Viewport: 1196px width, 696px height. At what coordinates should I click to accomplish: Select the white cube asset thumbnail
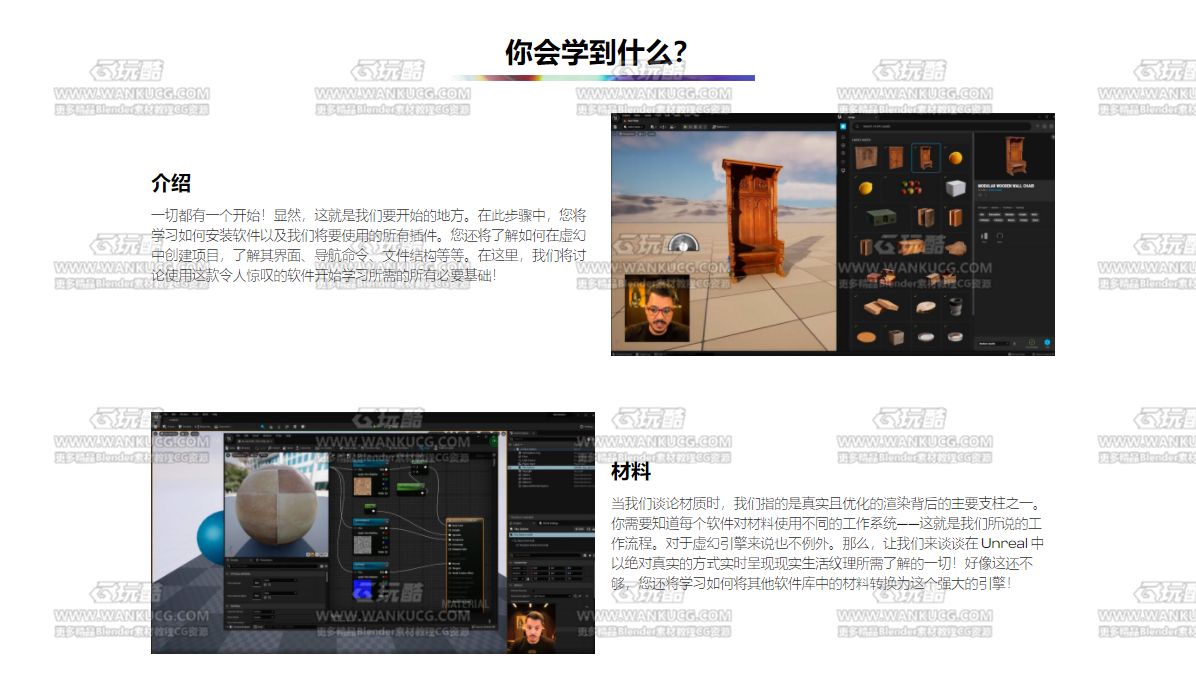(955, 188)
